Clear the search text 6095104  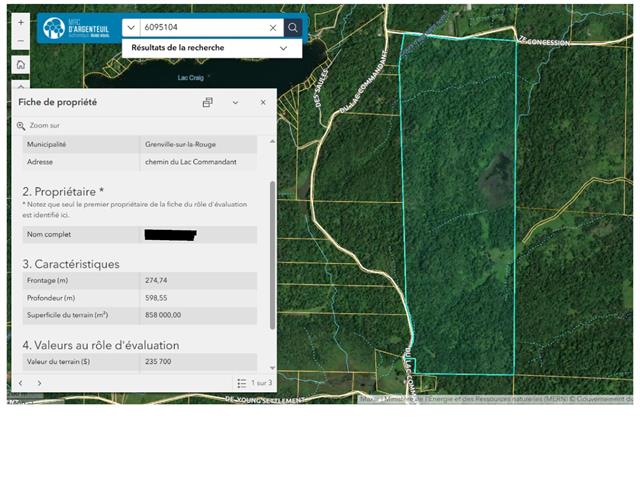point(272,28)
